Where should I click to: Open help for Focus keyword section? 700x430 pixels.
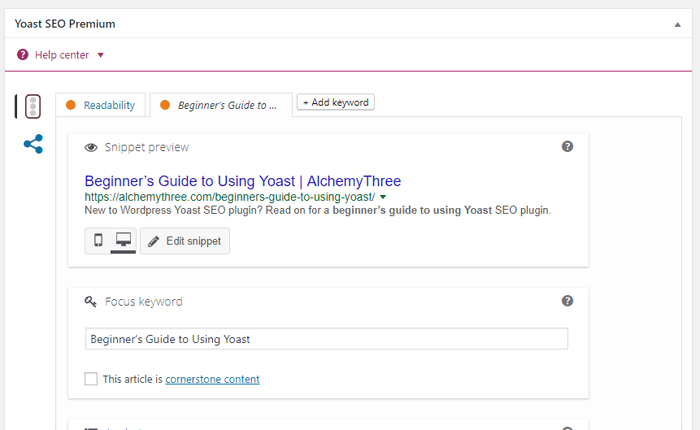point(567,301)
